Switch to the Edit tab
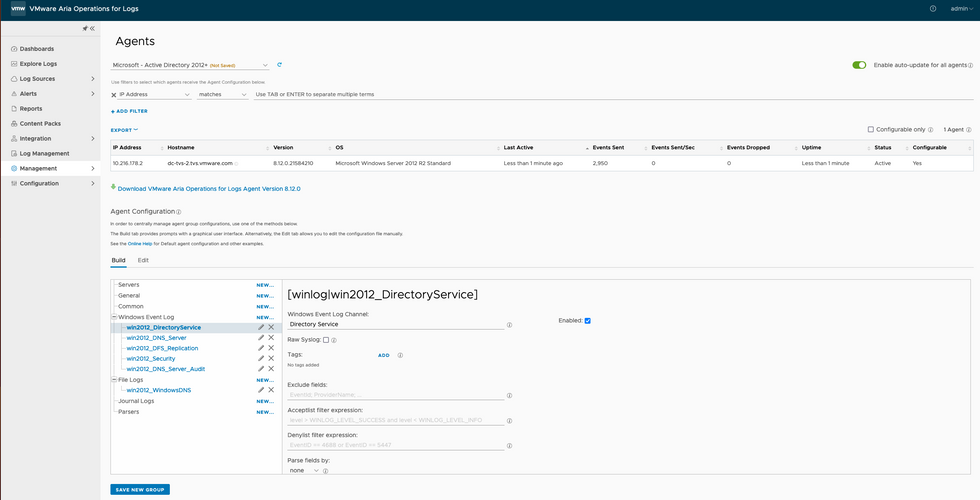 pyautogui.click(x=143, y=260)
